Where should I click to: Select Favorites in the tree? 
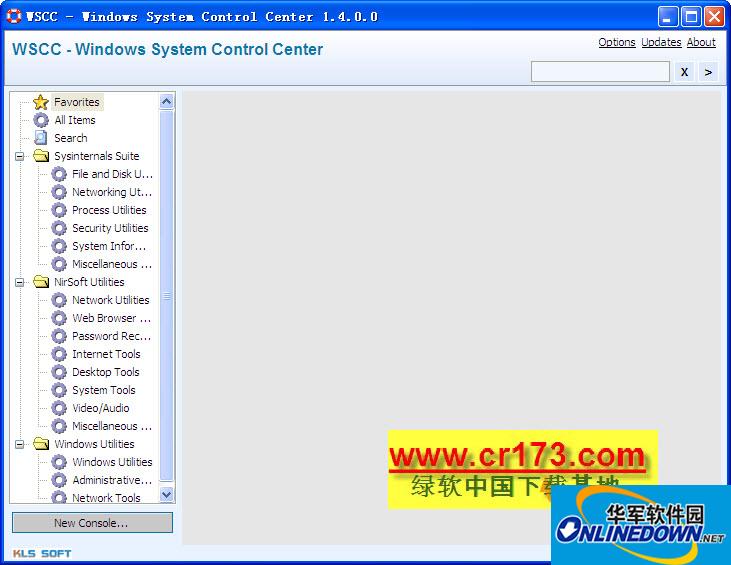click(77, 102)
